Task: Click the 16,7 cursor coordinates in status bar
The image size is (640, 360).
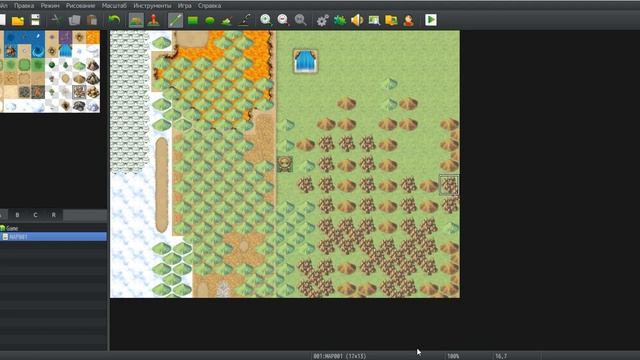Action: [501, 356]
